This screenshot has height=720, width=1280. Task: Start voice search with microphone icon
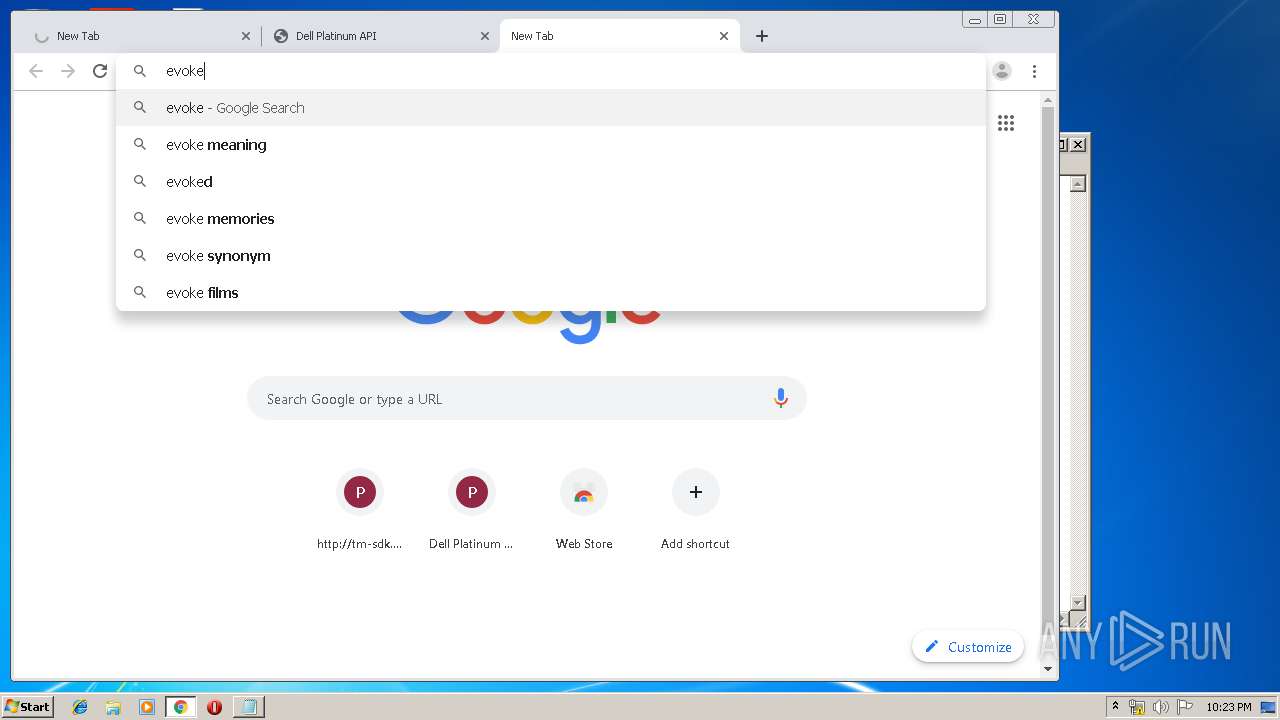(781, 398)
